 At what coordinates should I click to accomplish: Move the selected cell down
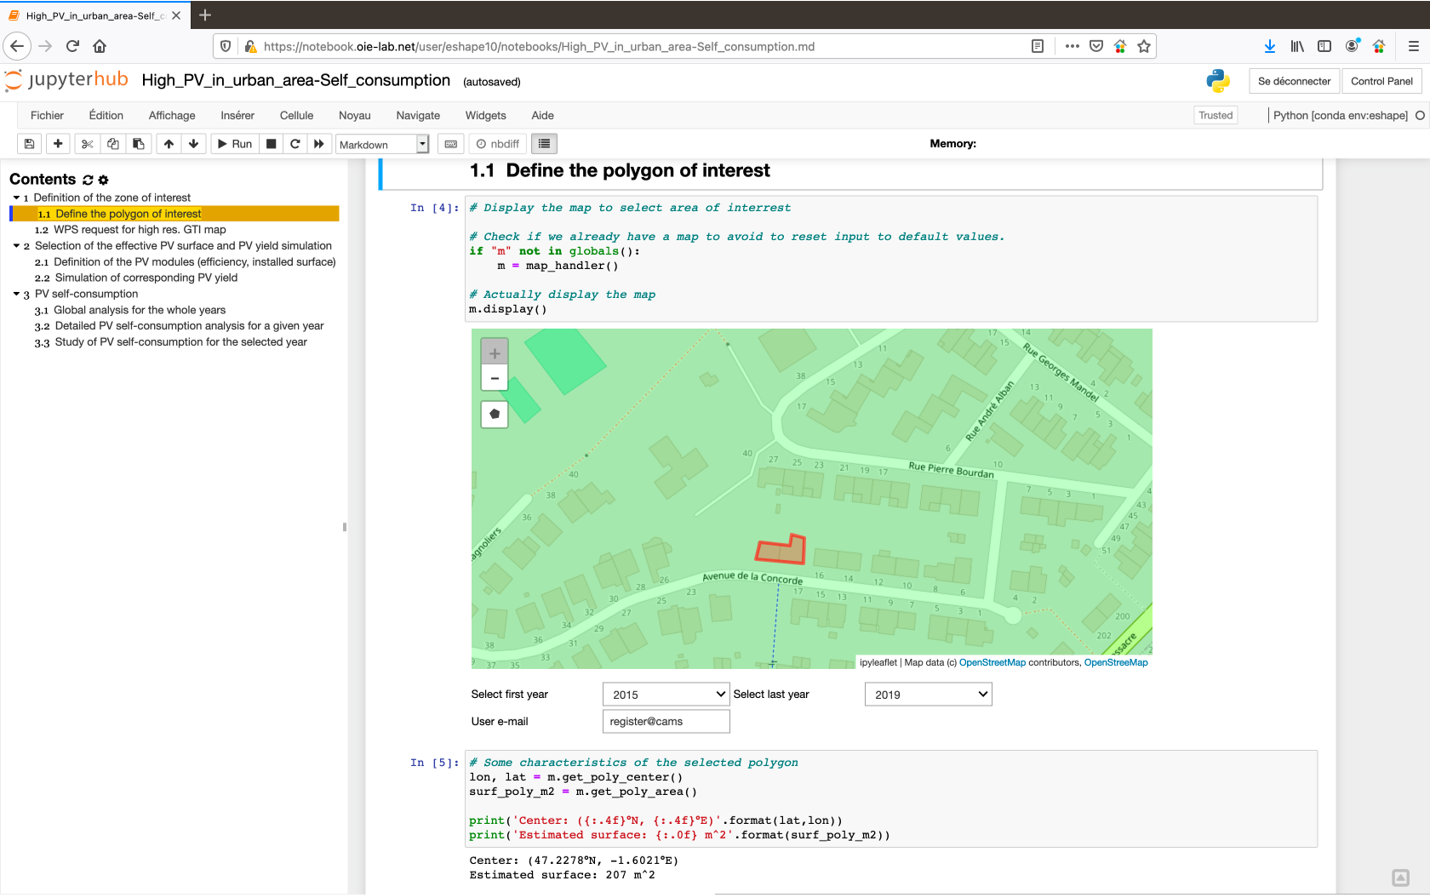click(192, 143)
